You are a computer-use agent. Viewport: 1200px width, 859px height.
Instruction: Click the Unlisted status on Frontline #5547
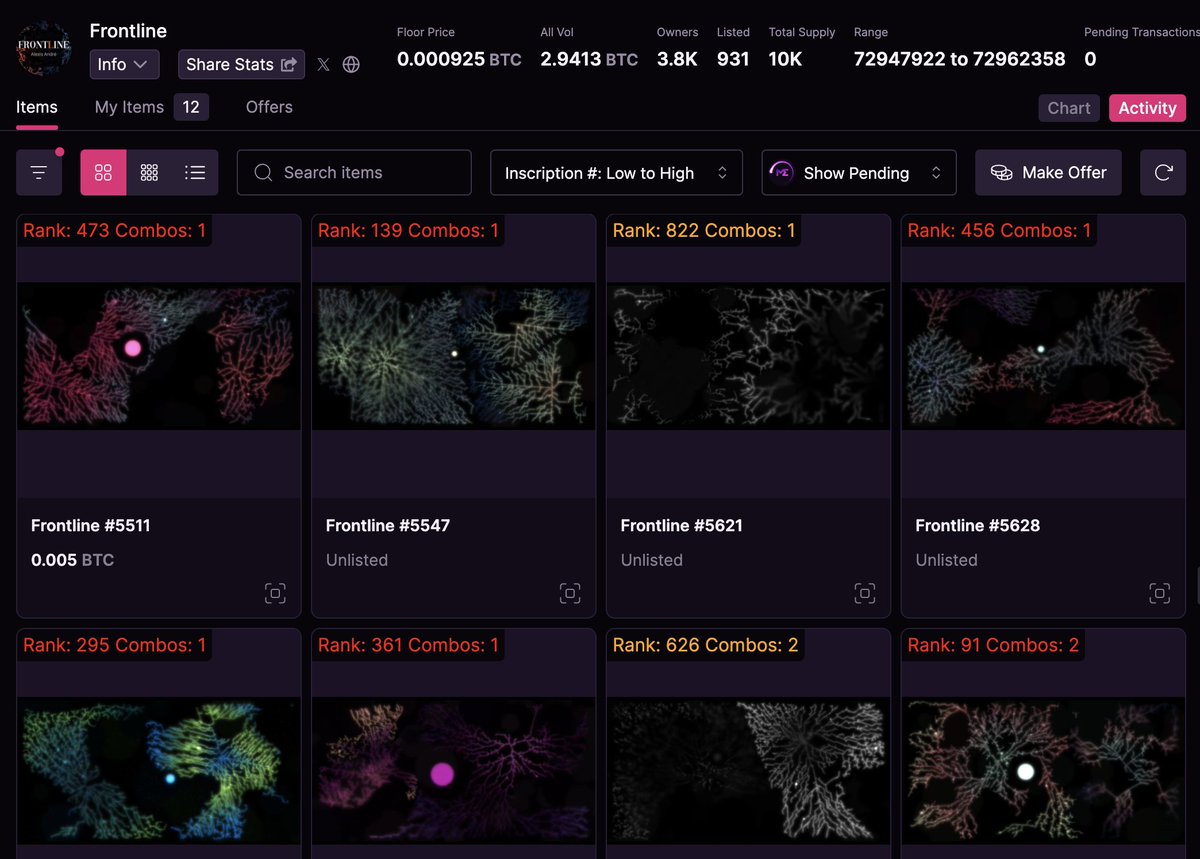pyautogui.click(x=357, y=560)
